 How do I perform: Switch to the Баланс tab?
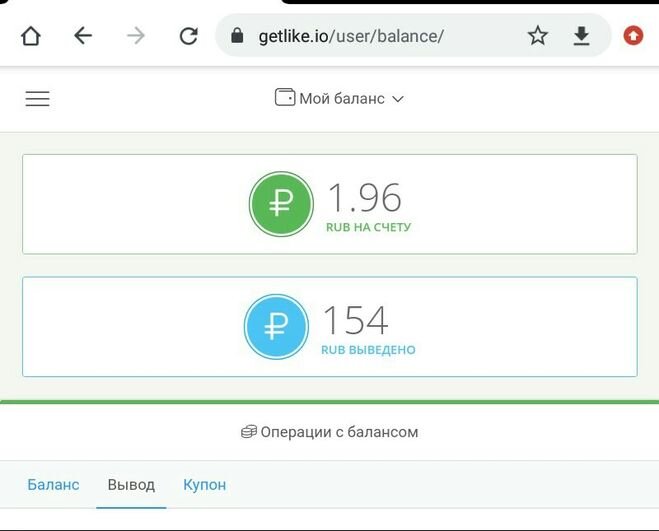(x=53, y=485)
